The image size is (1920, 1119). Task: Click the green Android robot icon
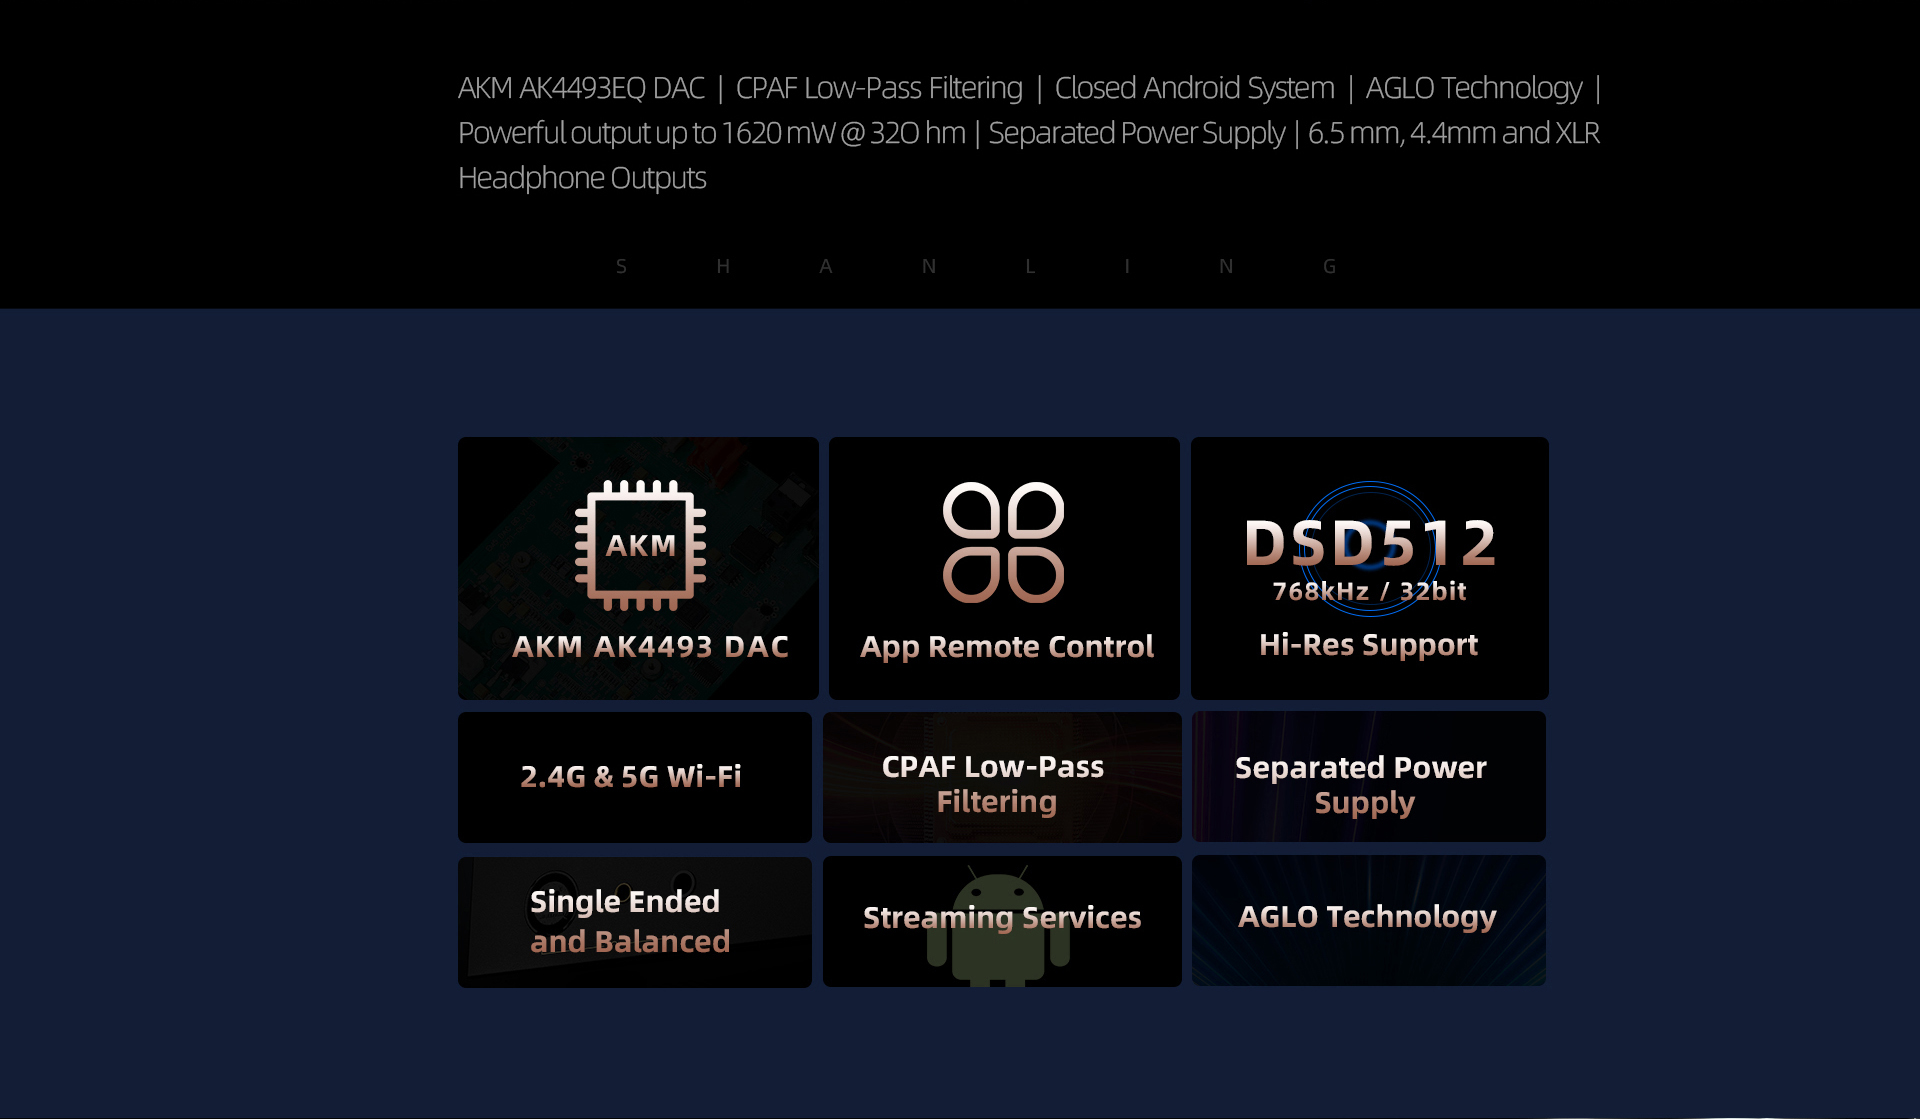click(998, 926)
